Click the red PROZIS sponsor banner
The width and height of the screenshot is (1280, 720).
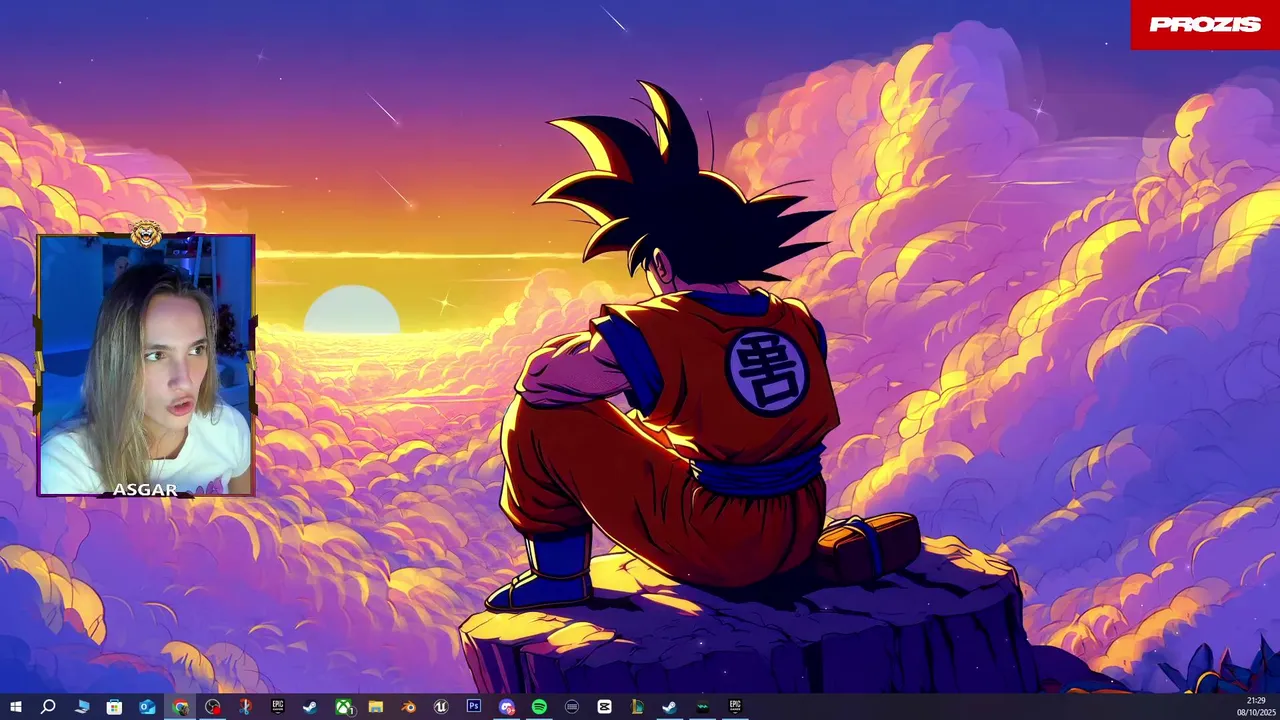[1205, 25]
